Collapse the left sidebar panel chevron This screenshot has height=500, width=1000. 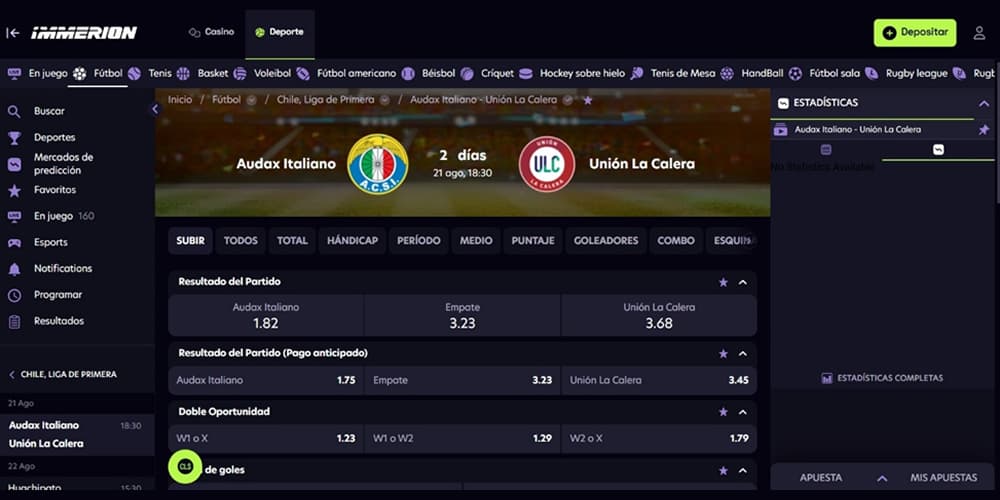(x=155, y=109)
